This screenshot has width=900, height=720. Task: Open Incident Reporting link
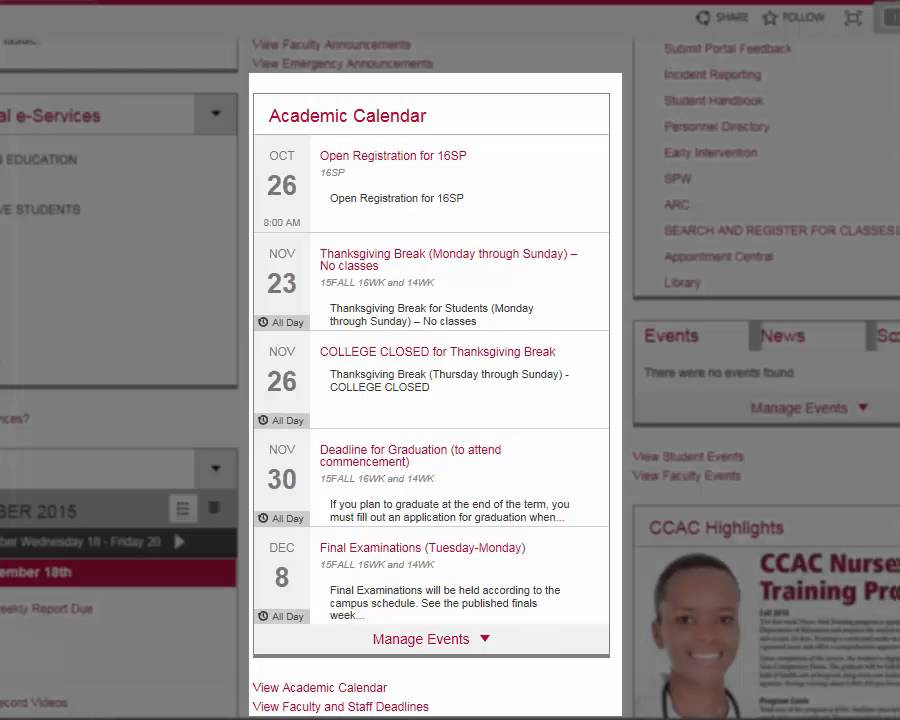[712, 74]
